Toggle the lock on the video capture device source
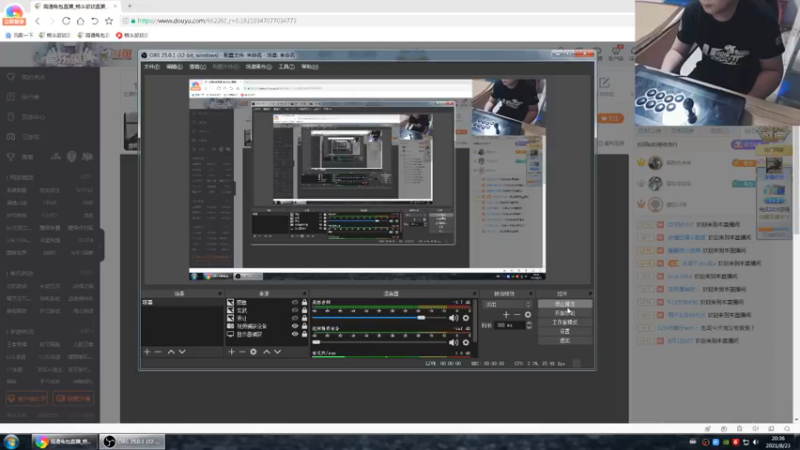The width and height of the screenshot is (800, 450). pyautogui.click(x=305, y=326)
